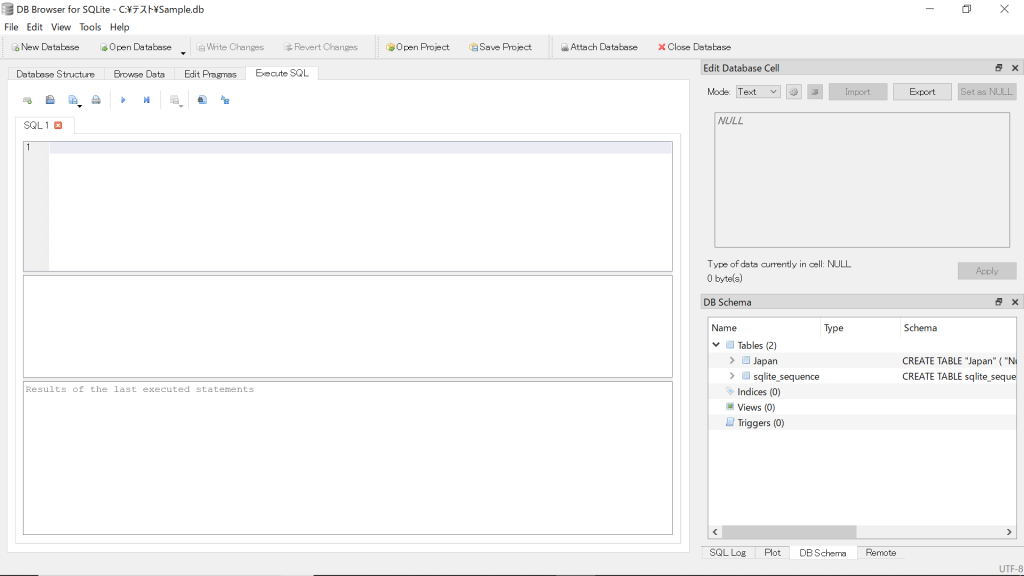Close the SQL 1 tab
1024x576 pixels.
point(58,125)
